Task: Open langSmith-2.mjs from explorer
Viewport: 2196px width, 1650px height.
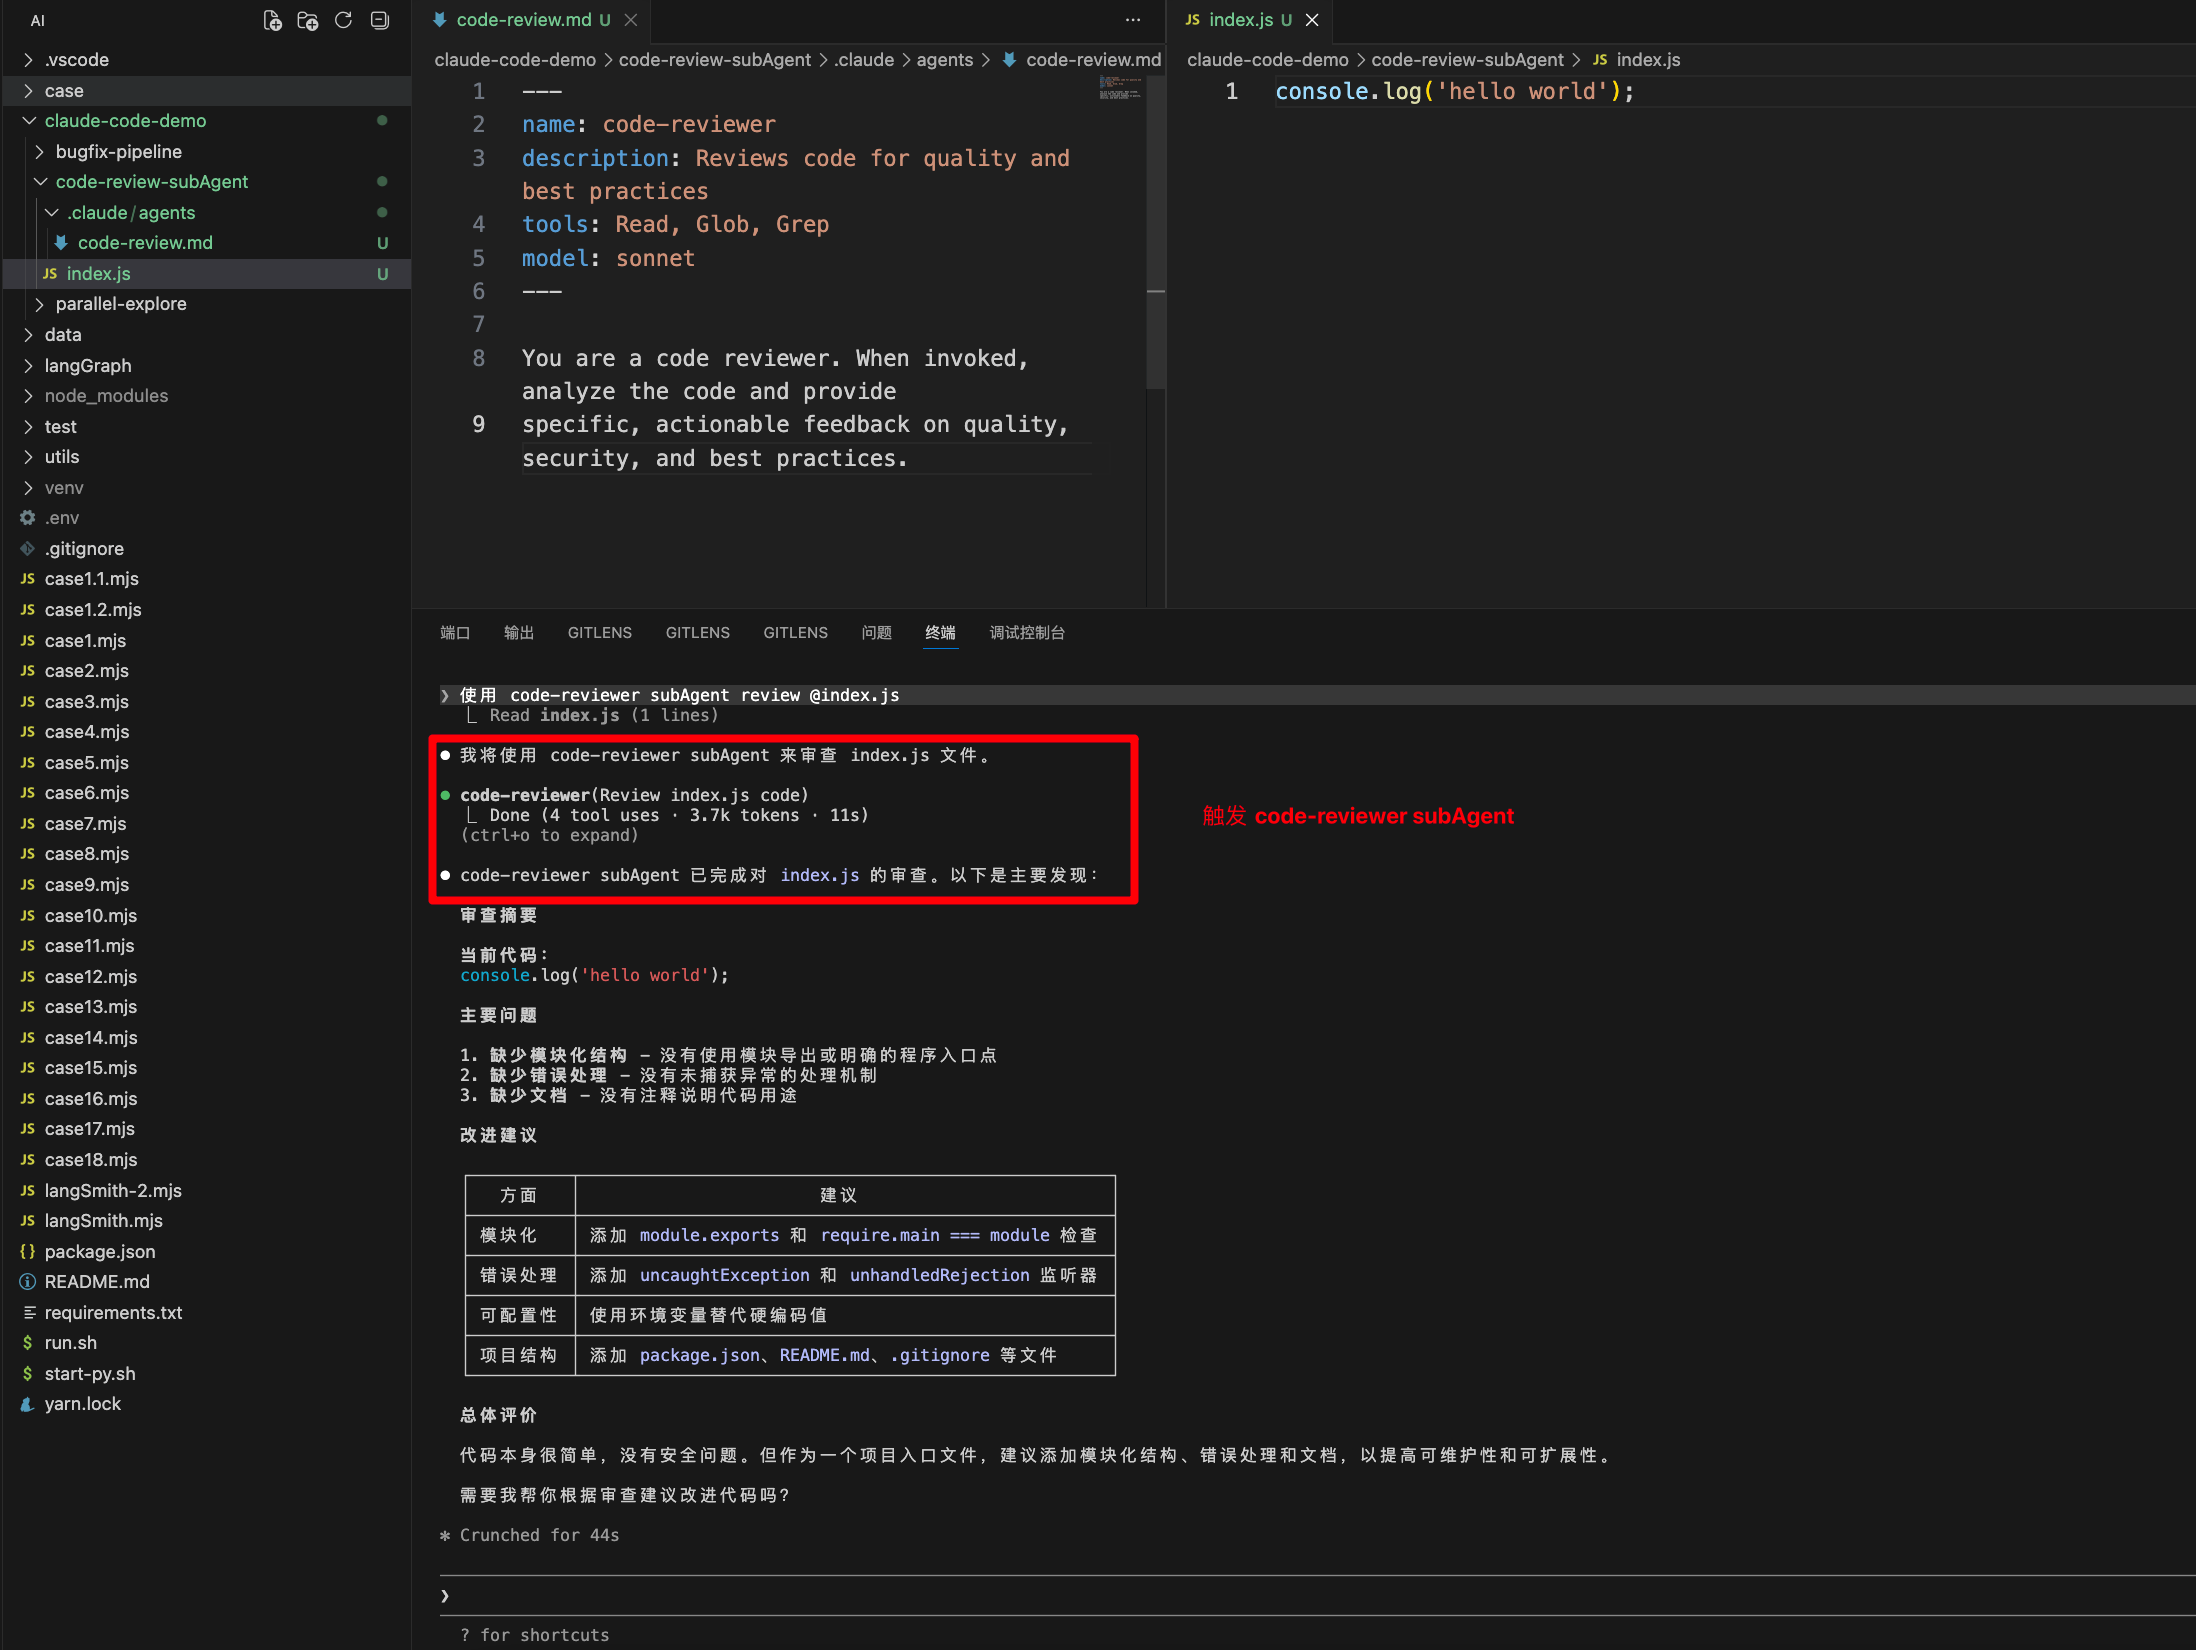Action: pyautogui.click(x=113, y=1191)
